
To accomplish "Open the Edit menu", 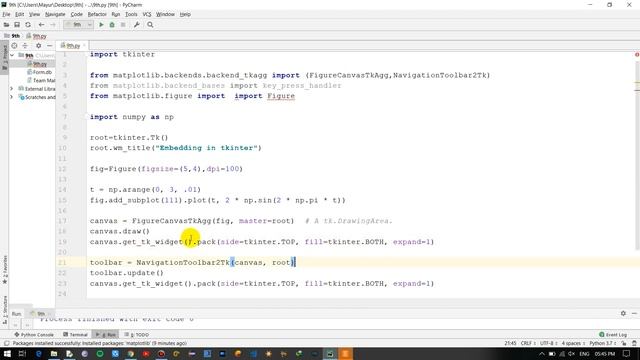I will [x=20, y=14].
